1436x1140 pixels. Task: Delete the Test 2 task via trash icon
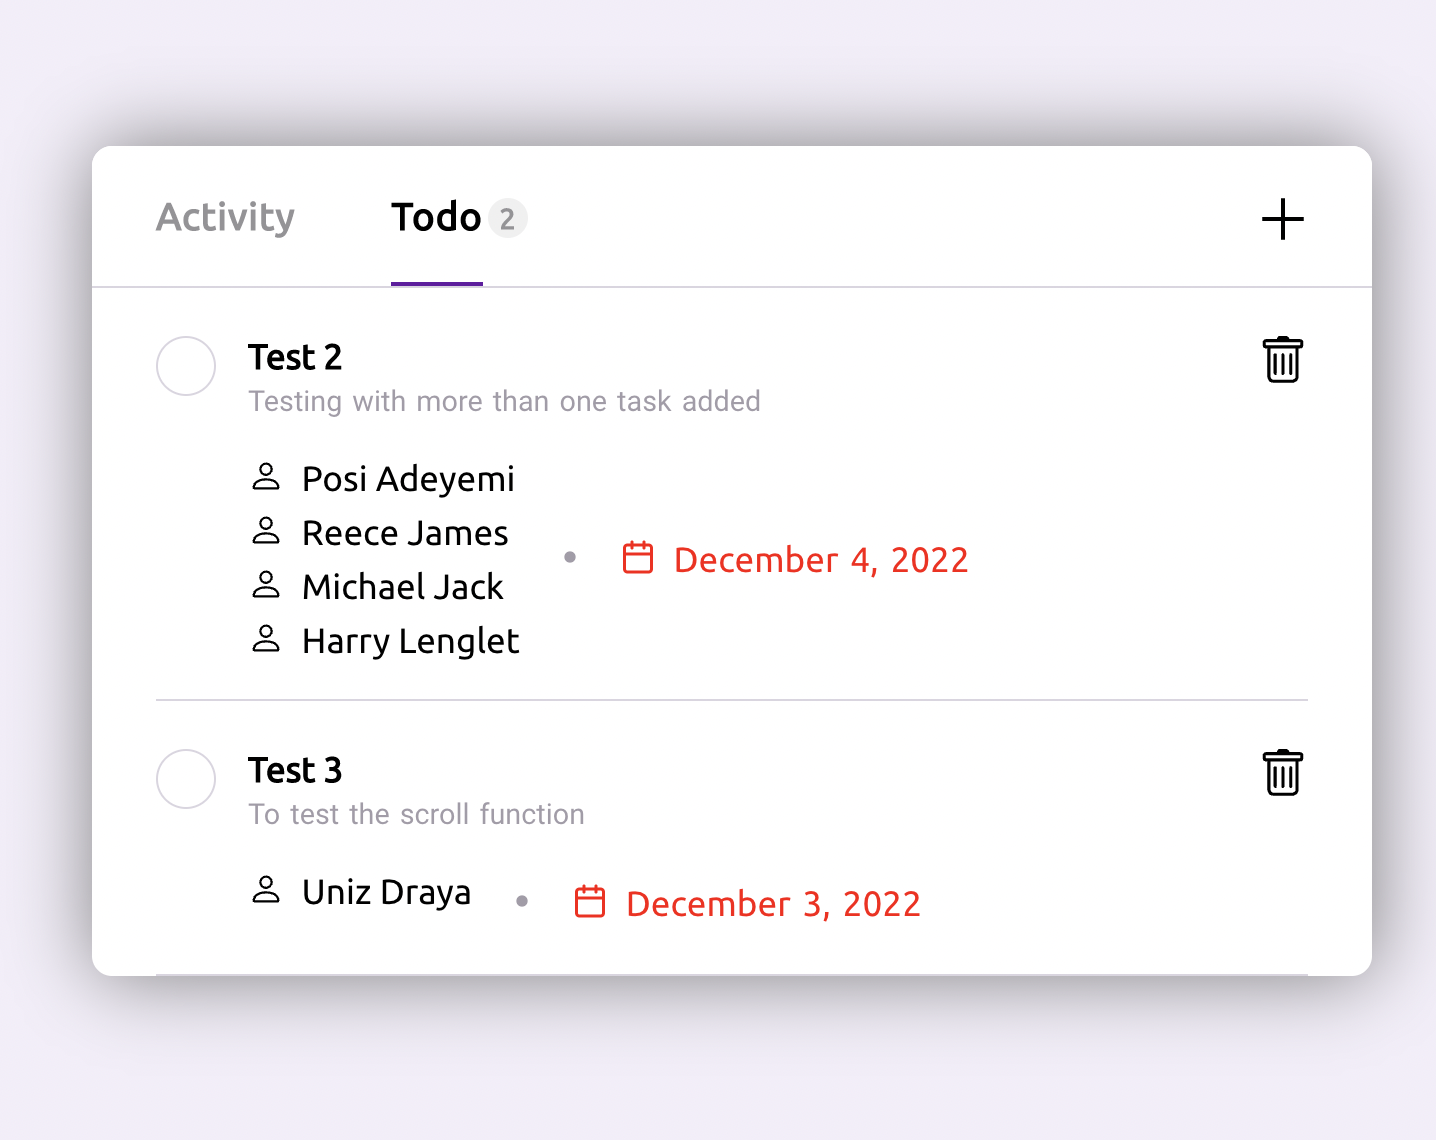point(1282,360)
